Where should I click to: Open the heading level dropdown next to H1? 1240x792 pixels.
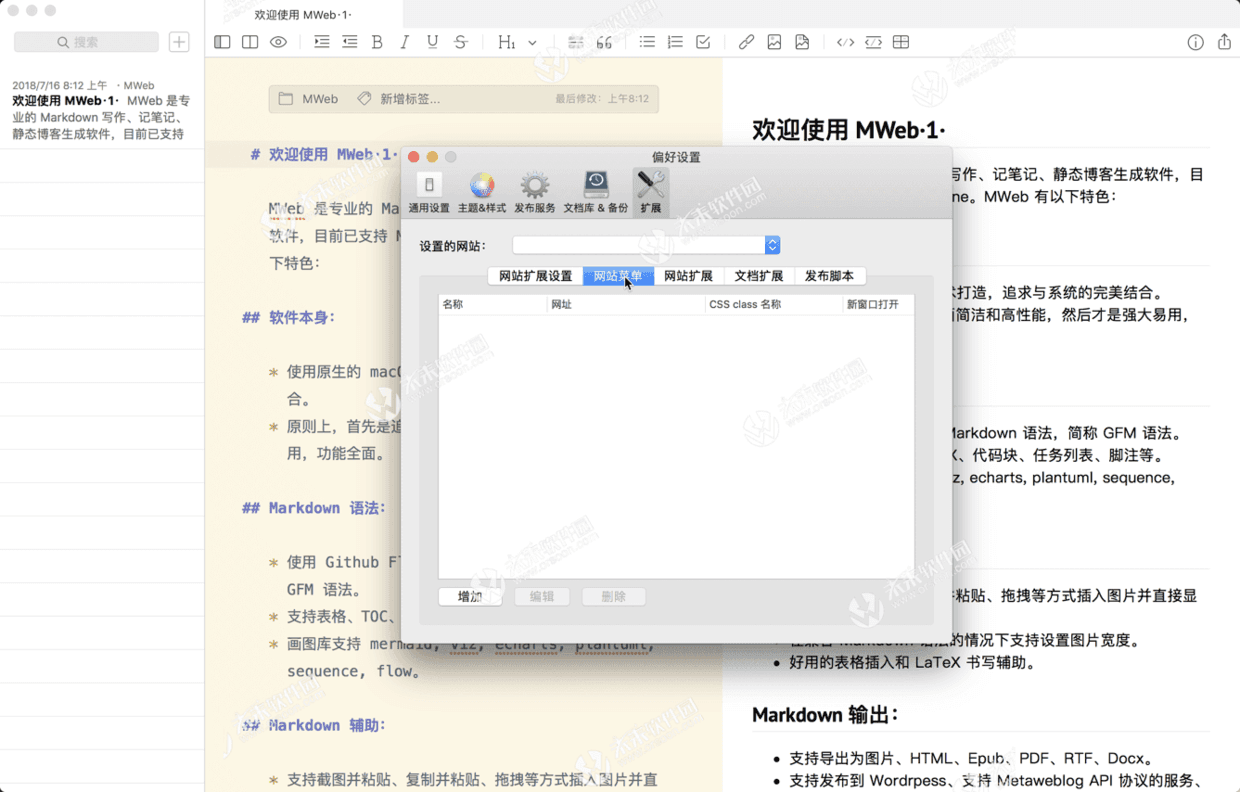click(533, 42)
